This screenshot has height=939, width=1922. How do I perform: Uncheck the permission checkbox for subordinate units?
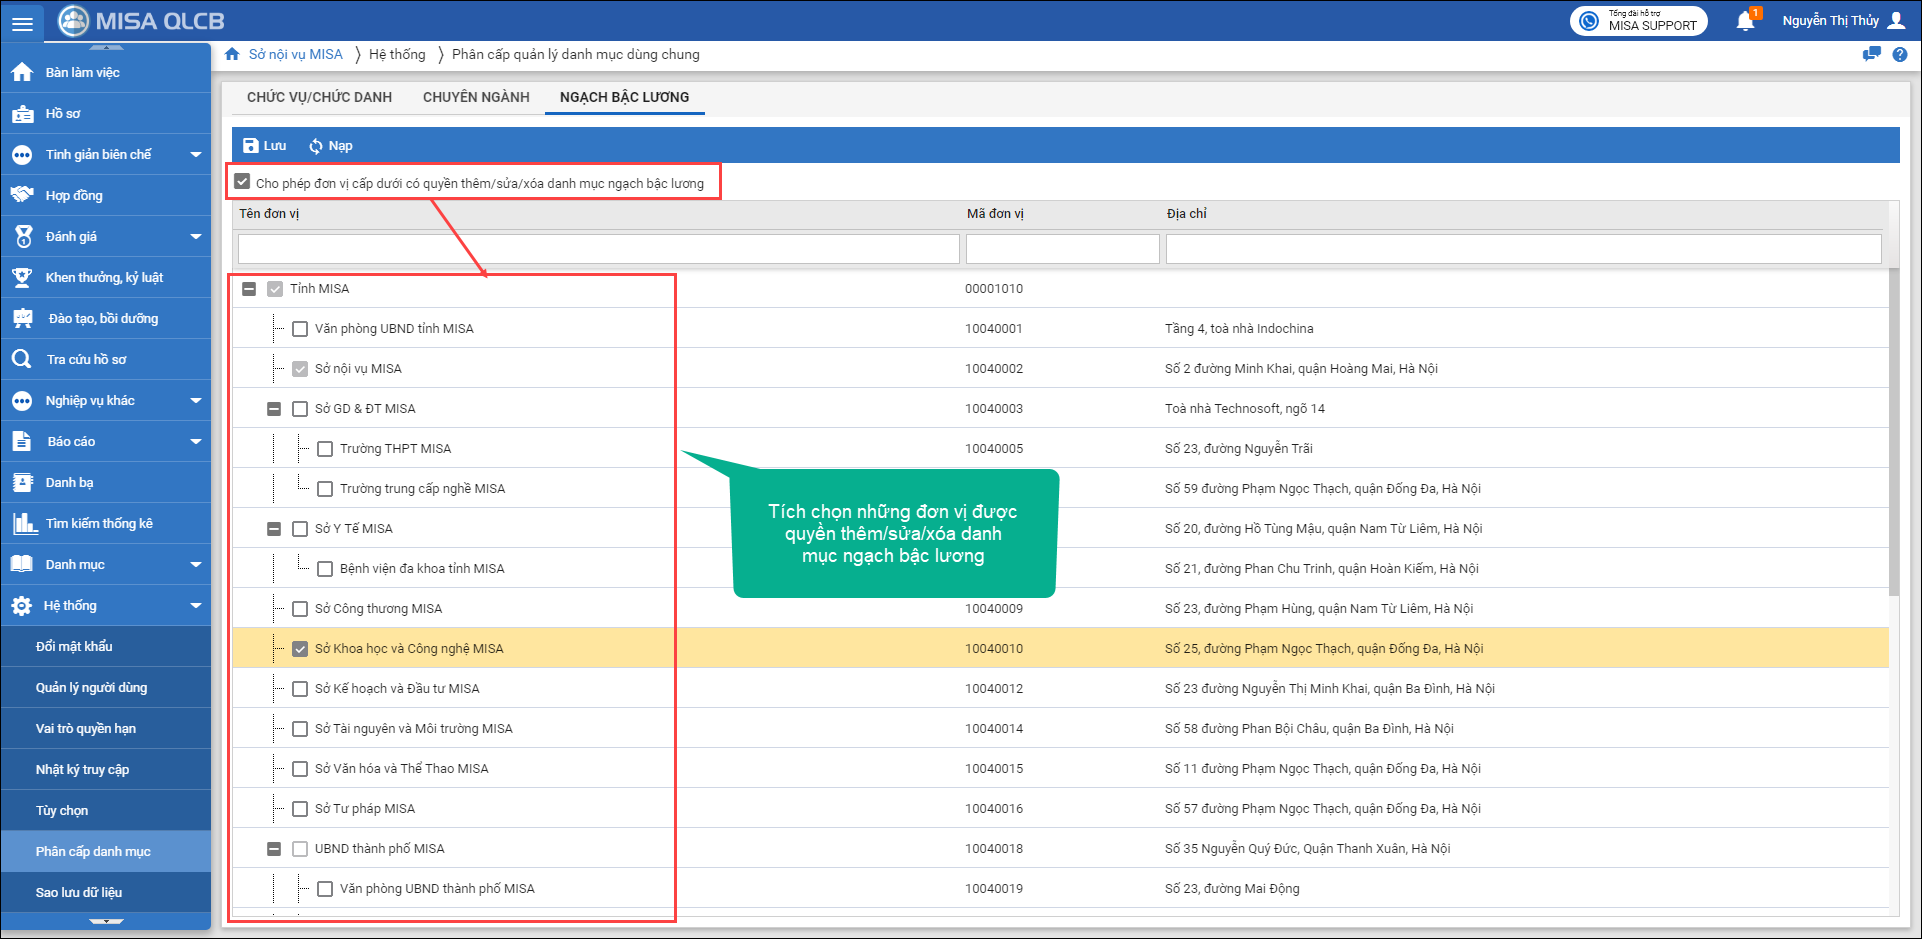click(x=242, y=182)
